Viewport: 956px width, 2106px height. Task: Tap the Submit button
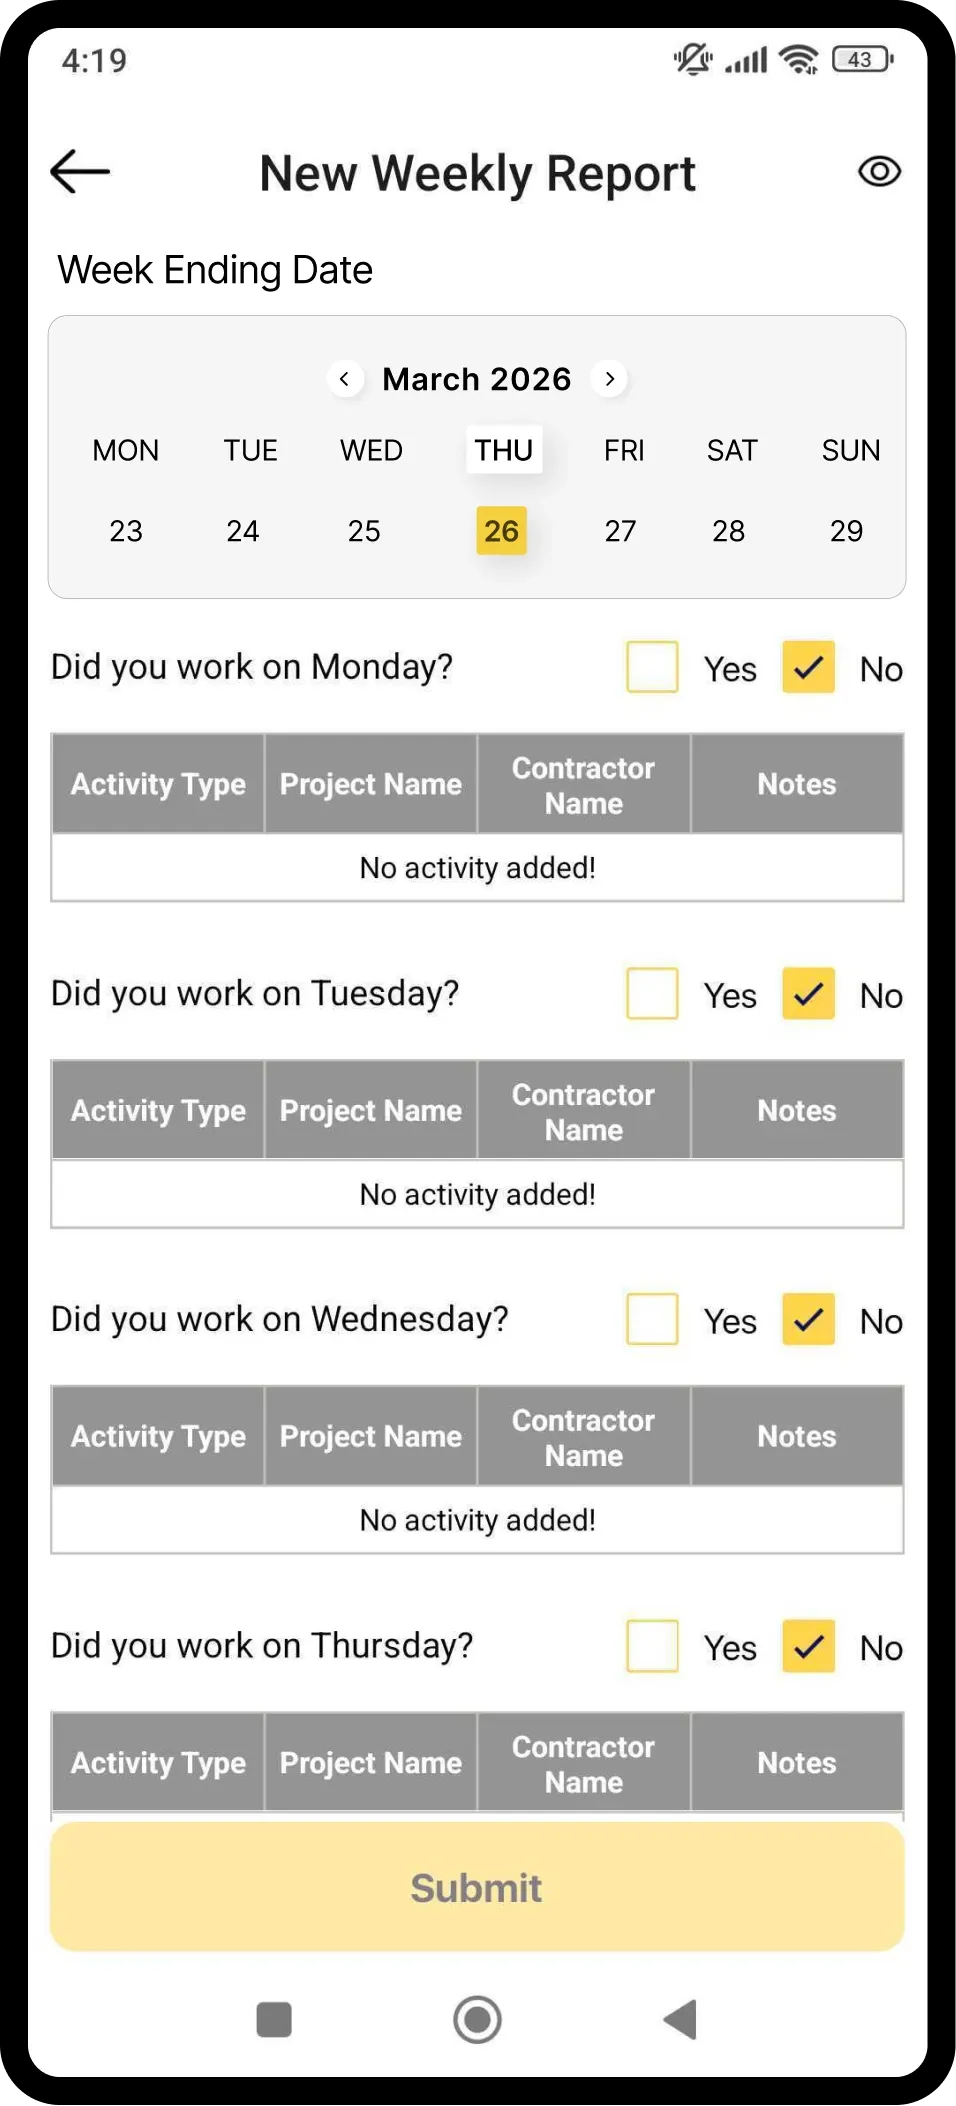point(477,1887)
